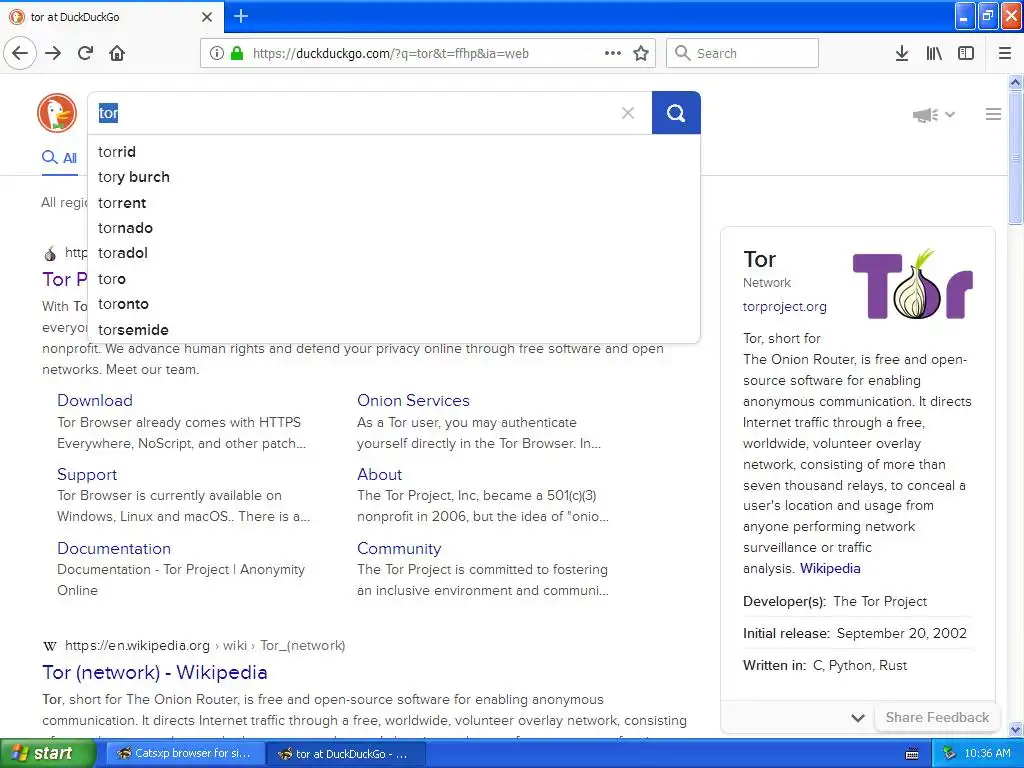Choose suggestion 'tory burch'
The width and height of the screenshot is (1024, 768).
[x=394, y=177]
